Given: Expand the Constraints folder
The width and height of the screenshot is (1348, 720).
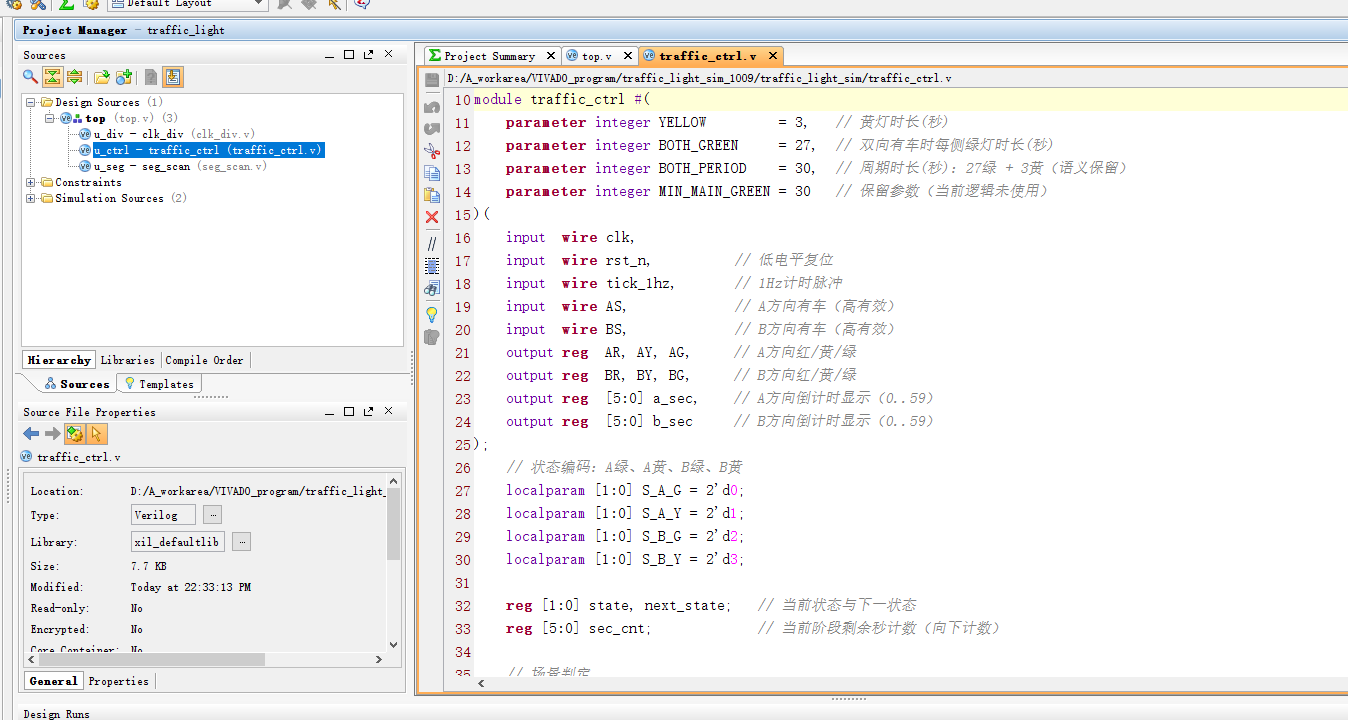Looking at the screenshot, I should pyautogui.click(x=31, y=182).
